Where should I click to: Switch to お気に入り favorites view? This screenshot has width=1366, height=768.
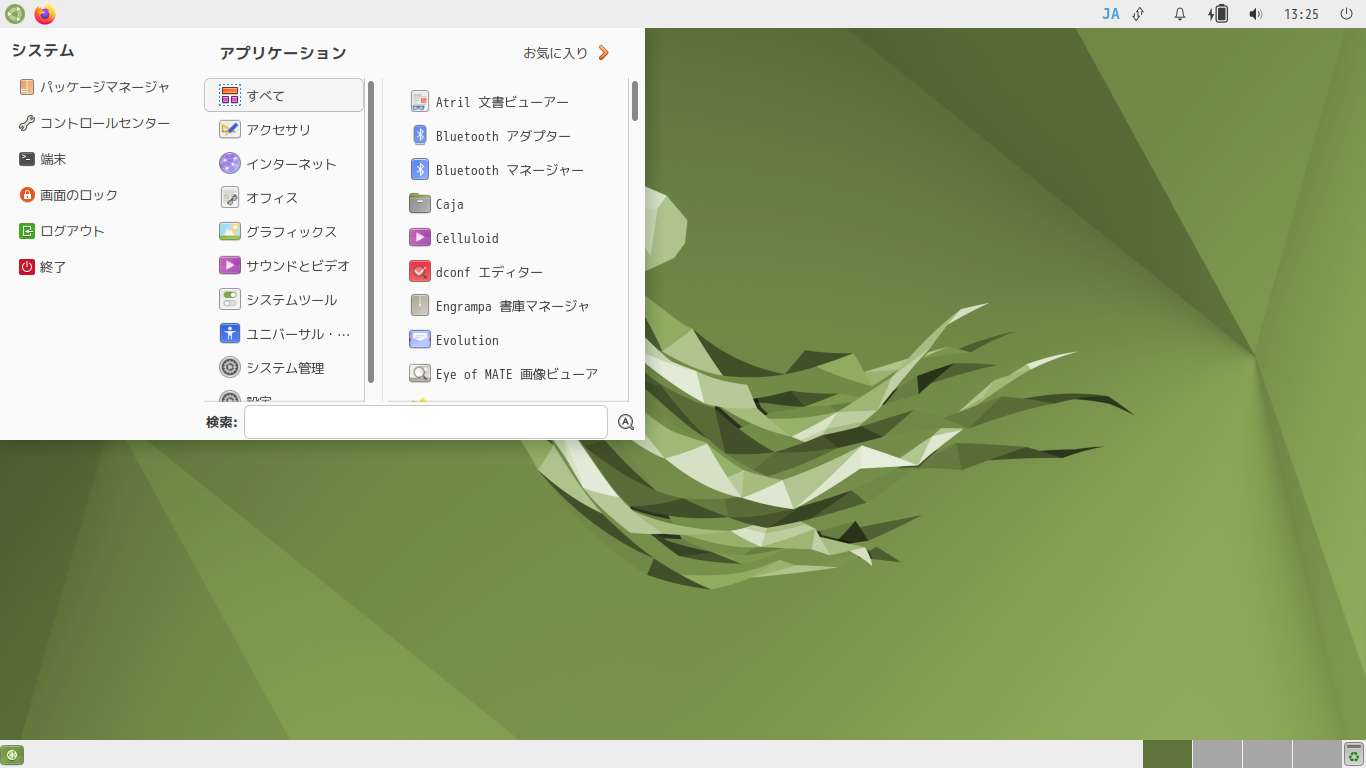click(x=566, y=53)
